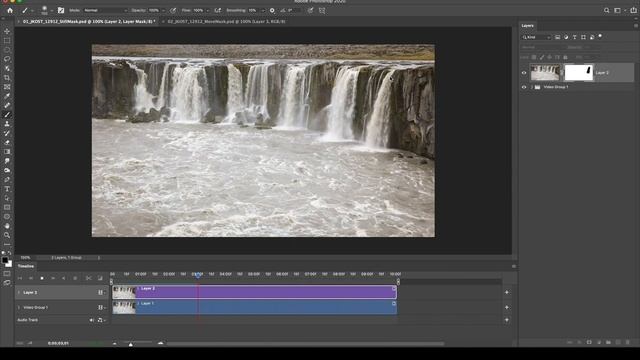Switch to the MoveMask.psd document tab
This screenshot has width=640, height=360.
pos(226,21)
